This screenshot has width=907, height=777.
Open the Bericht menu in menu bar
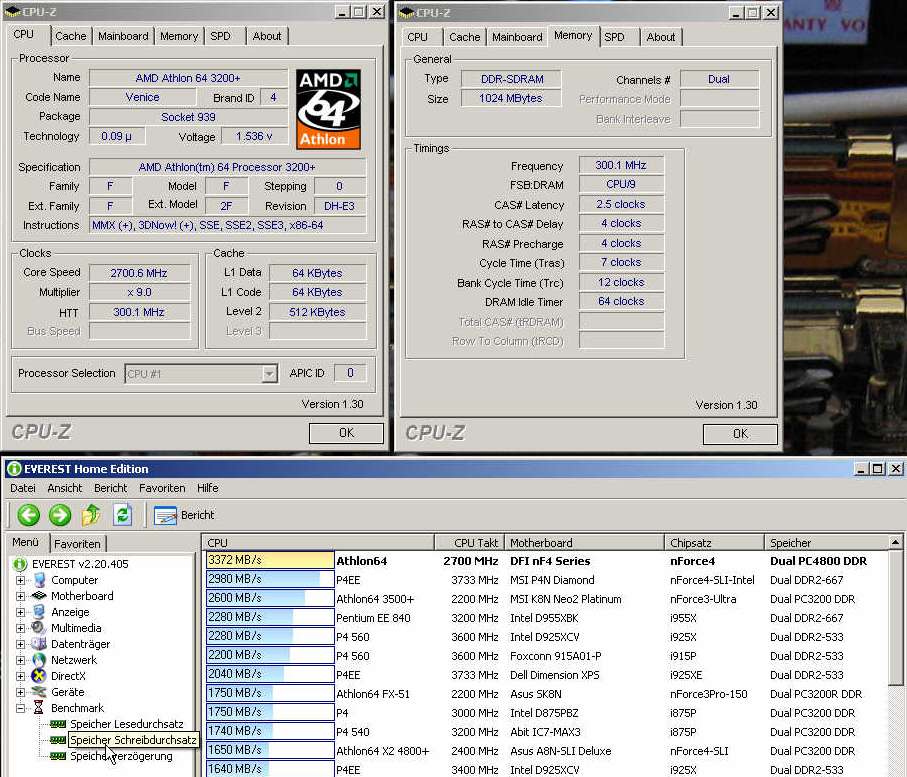coord(110,488)
